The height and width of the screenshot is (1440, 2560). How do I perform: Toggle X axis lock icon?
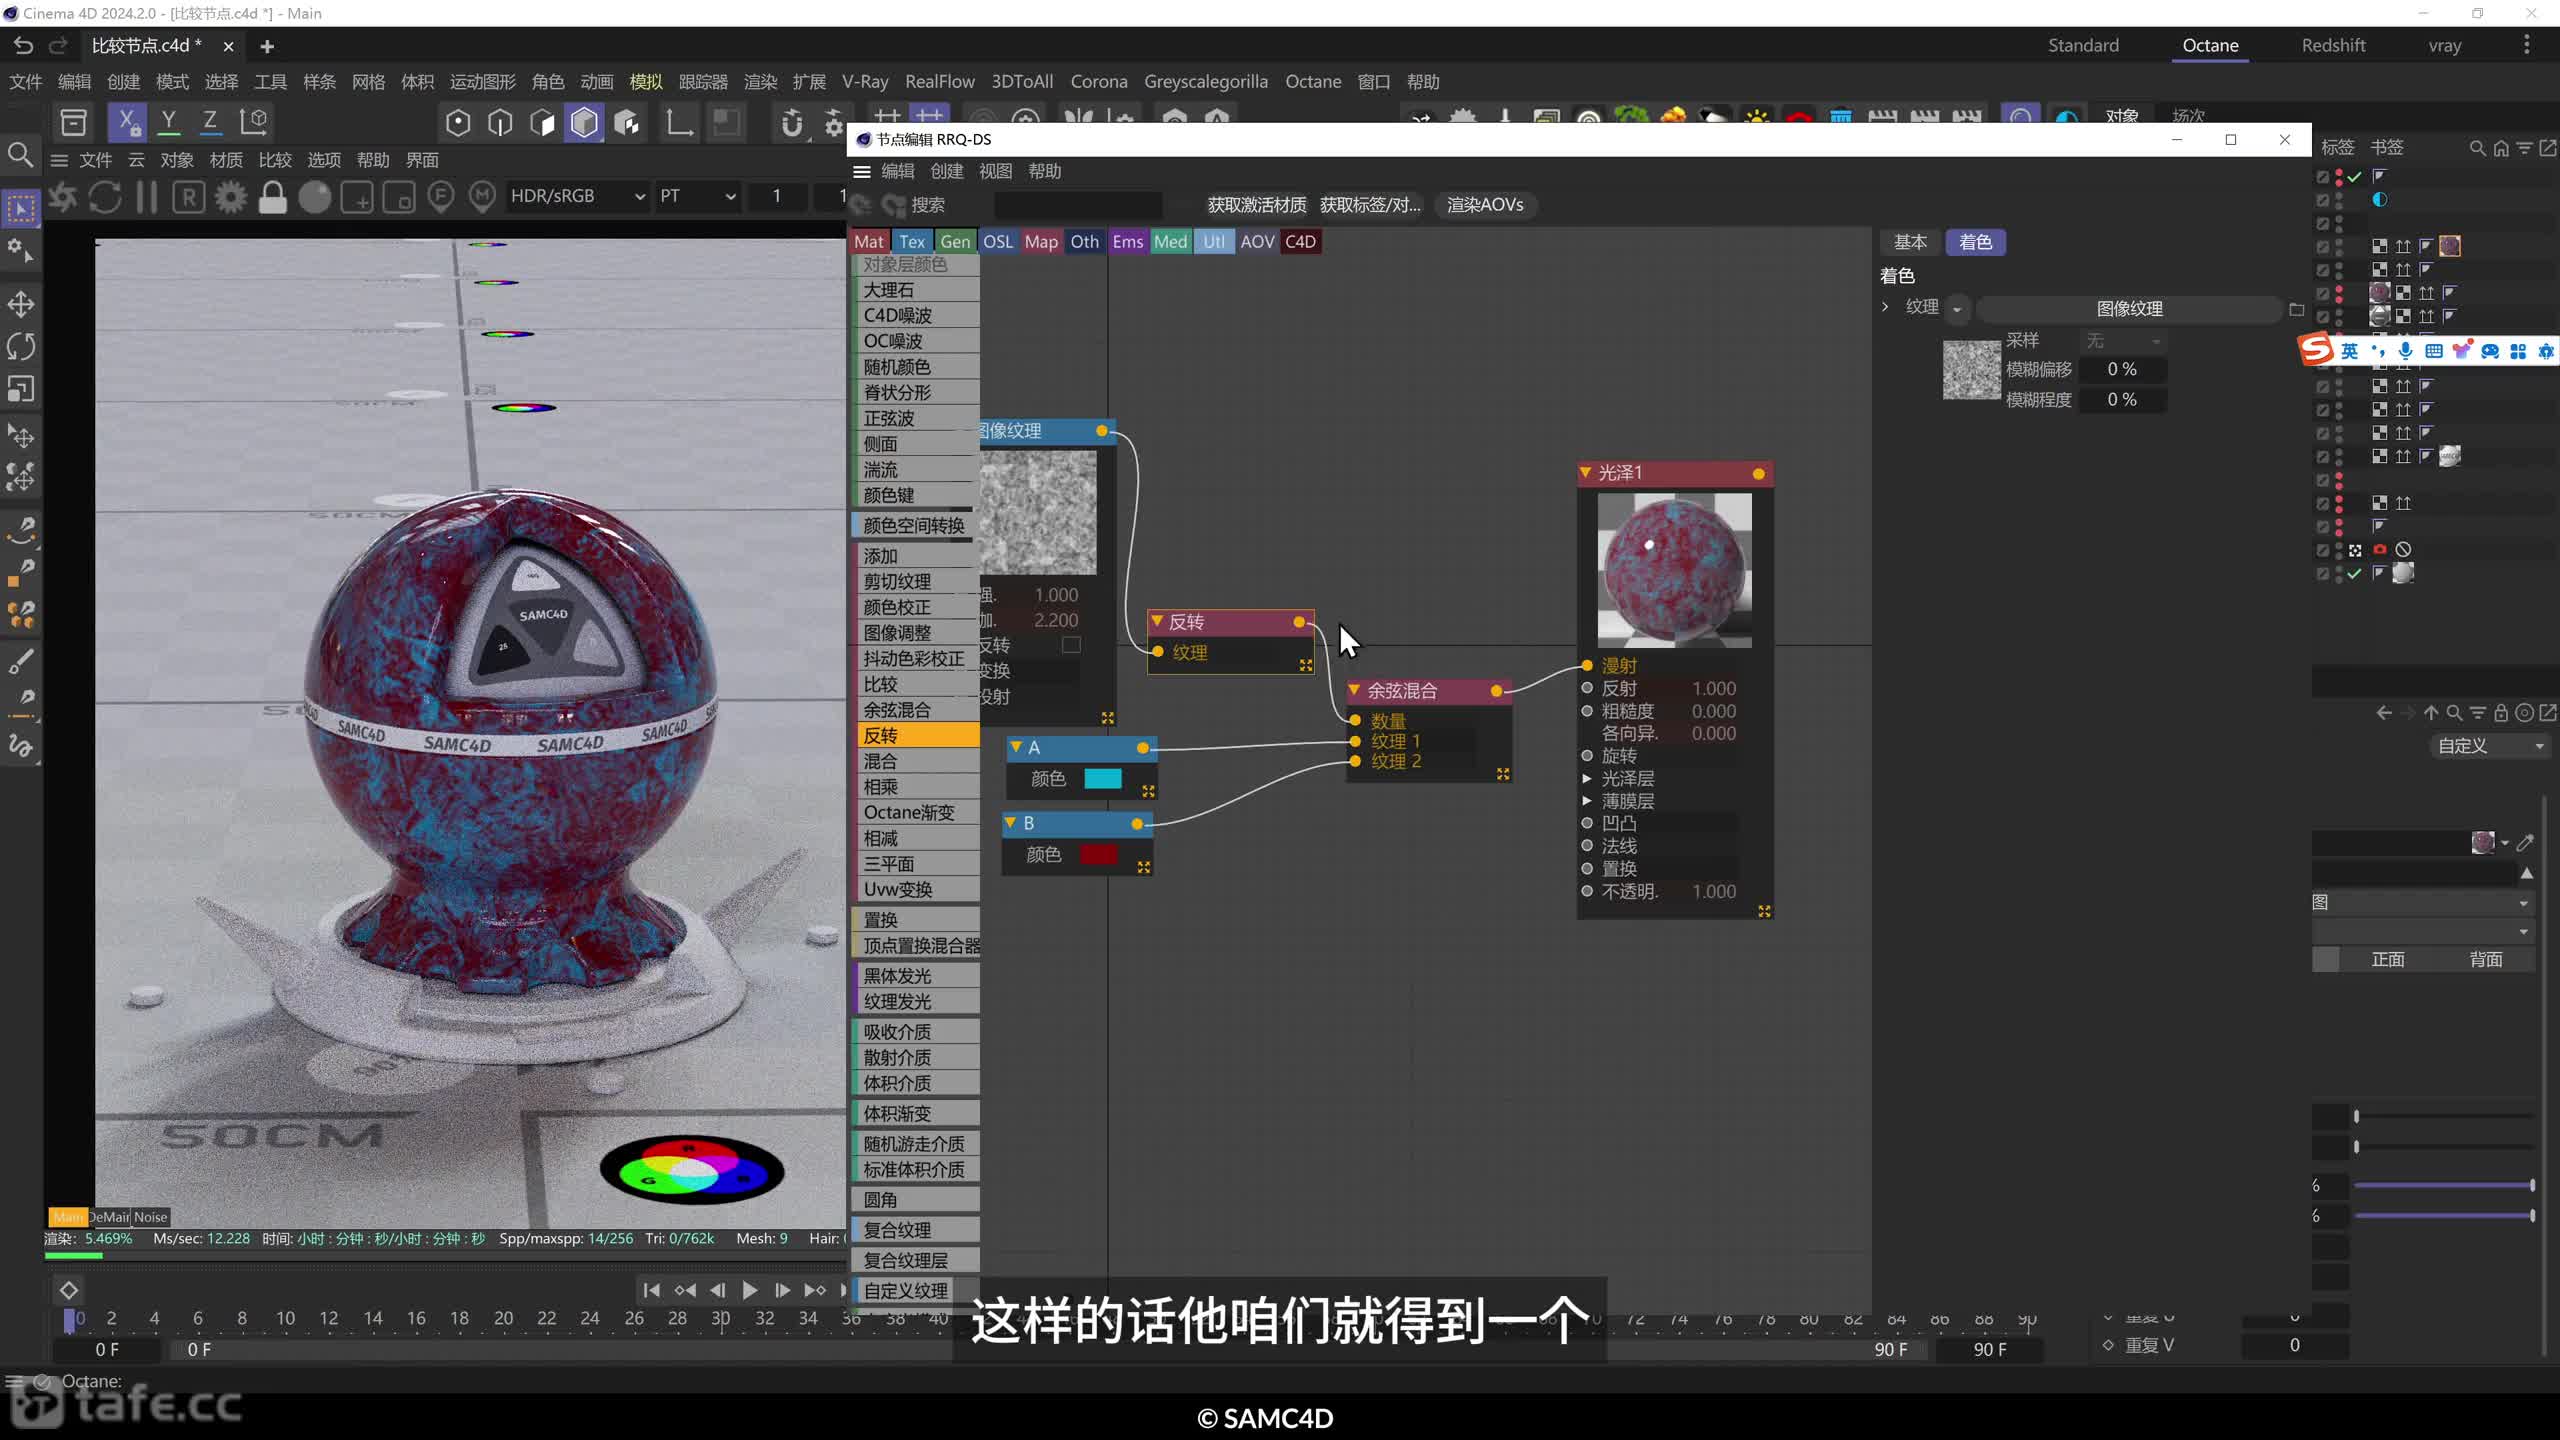pyautogui.click(x=127, y=122)
